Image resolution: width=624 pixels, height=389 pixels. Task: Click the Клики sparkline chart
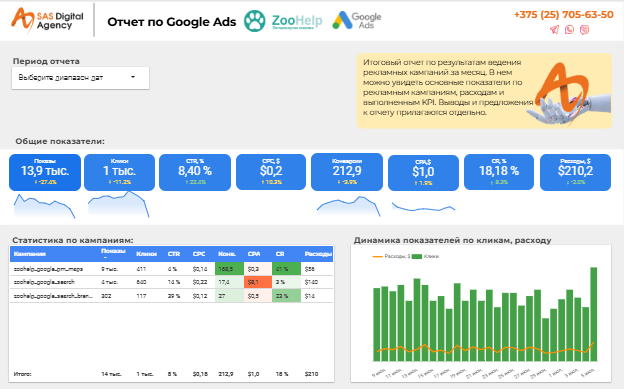click(118, 204)
